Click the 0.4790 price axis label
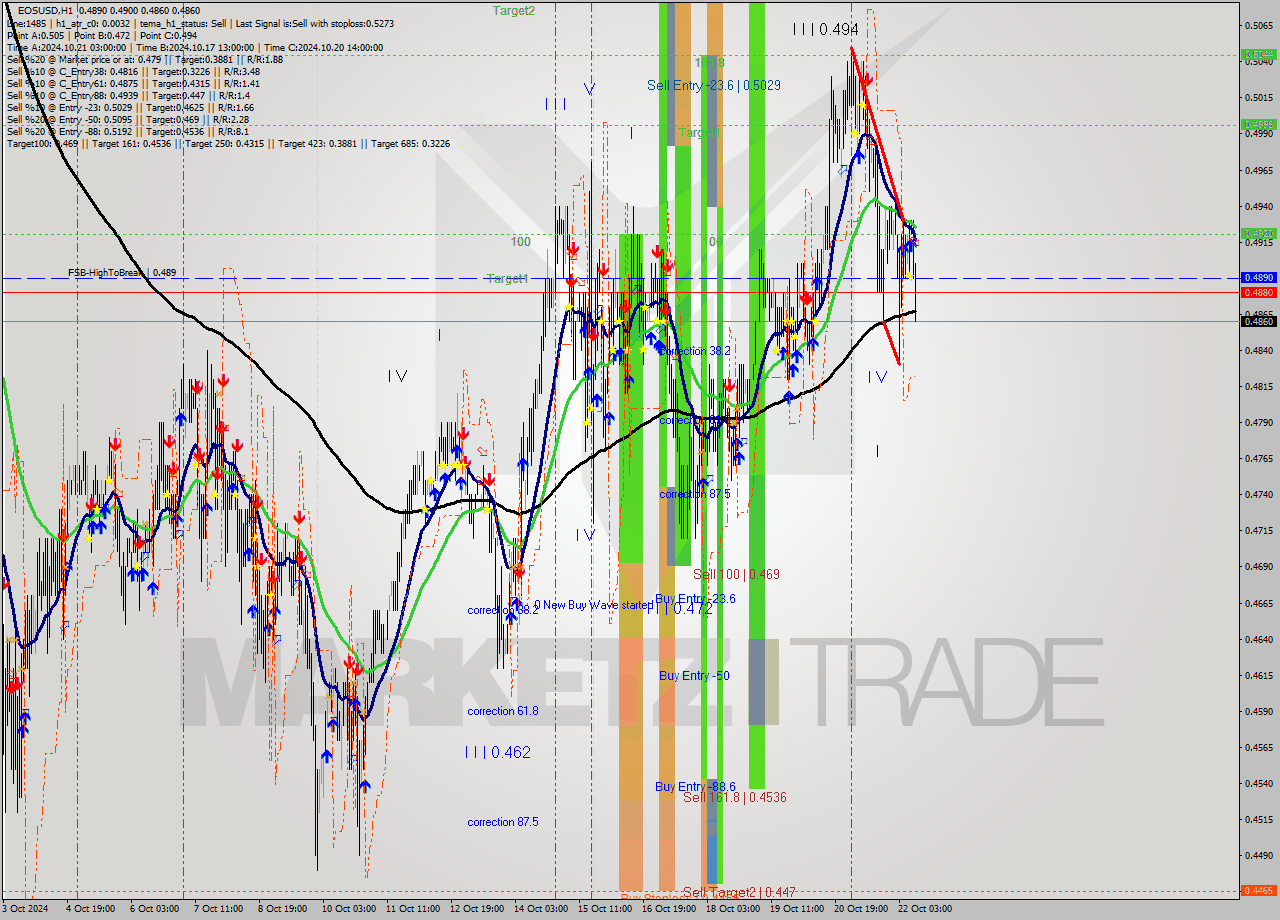The image size is (1280, 920). (1258, 422)
